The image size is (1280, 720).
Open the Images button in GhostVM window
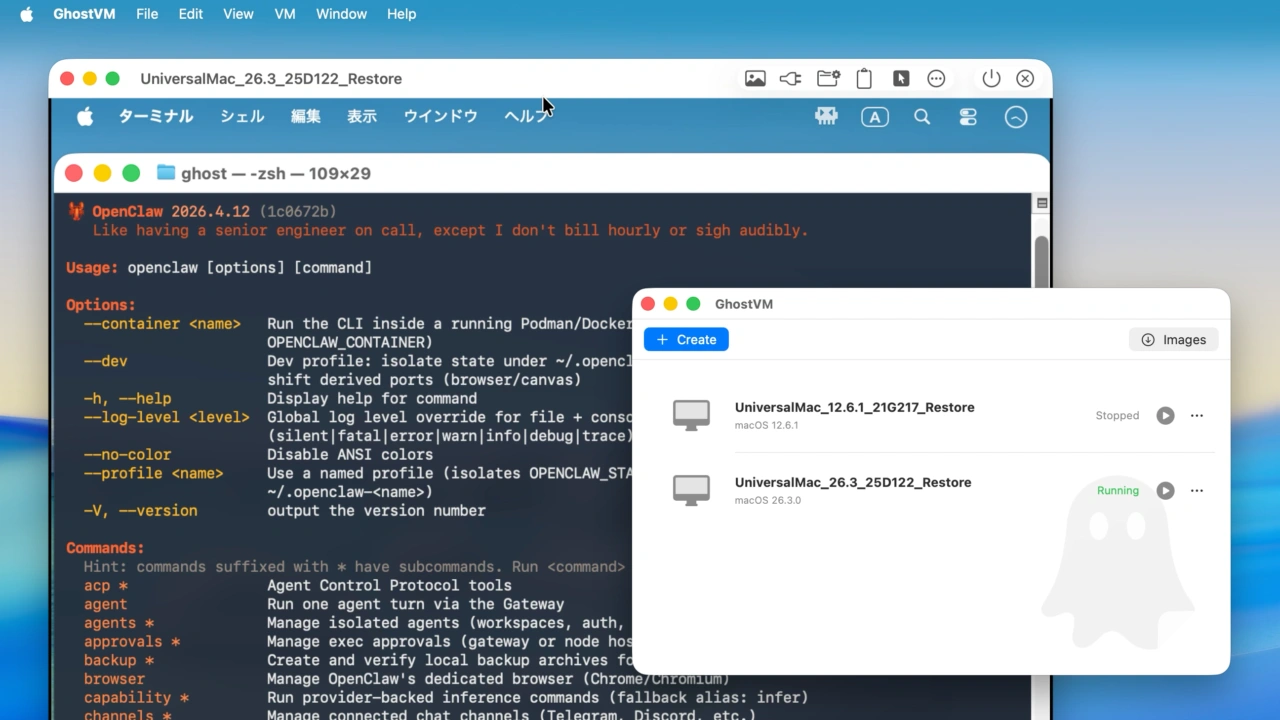click(1174, 340)
